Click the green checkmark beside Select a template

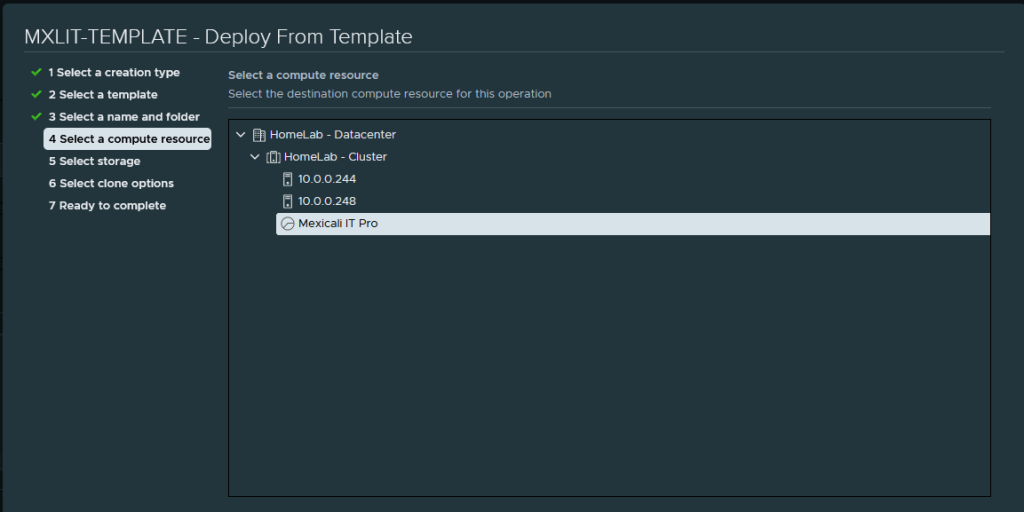[x=36, y=95]
